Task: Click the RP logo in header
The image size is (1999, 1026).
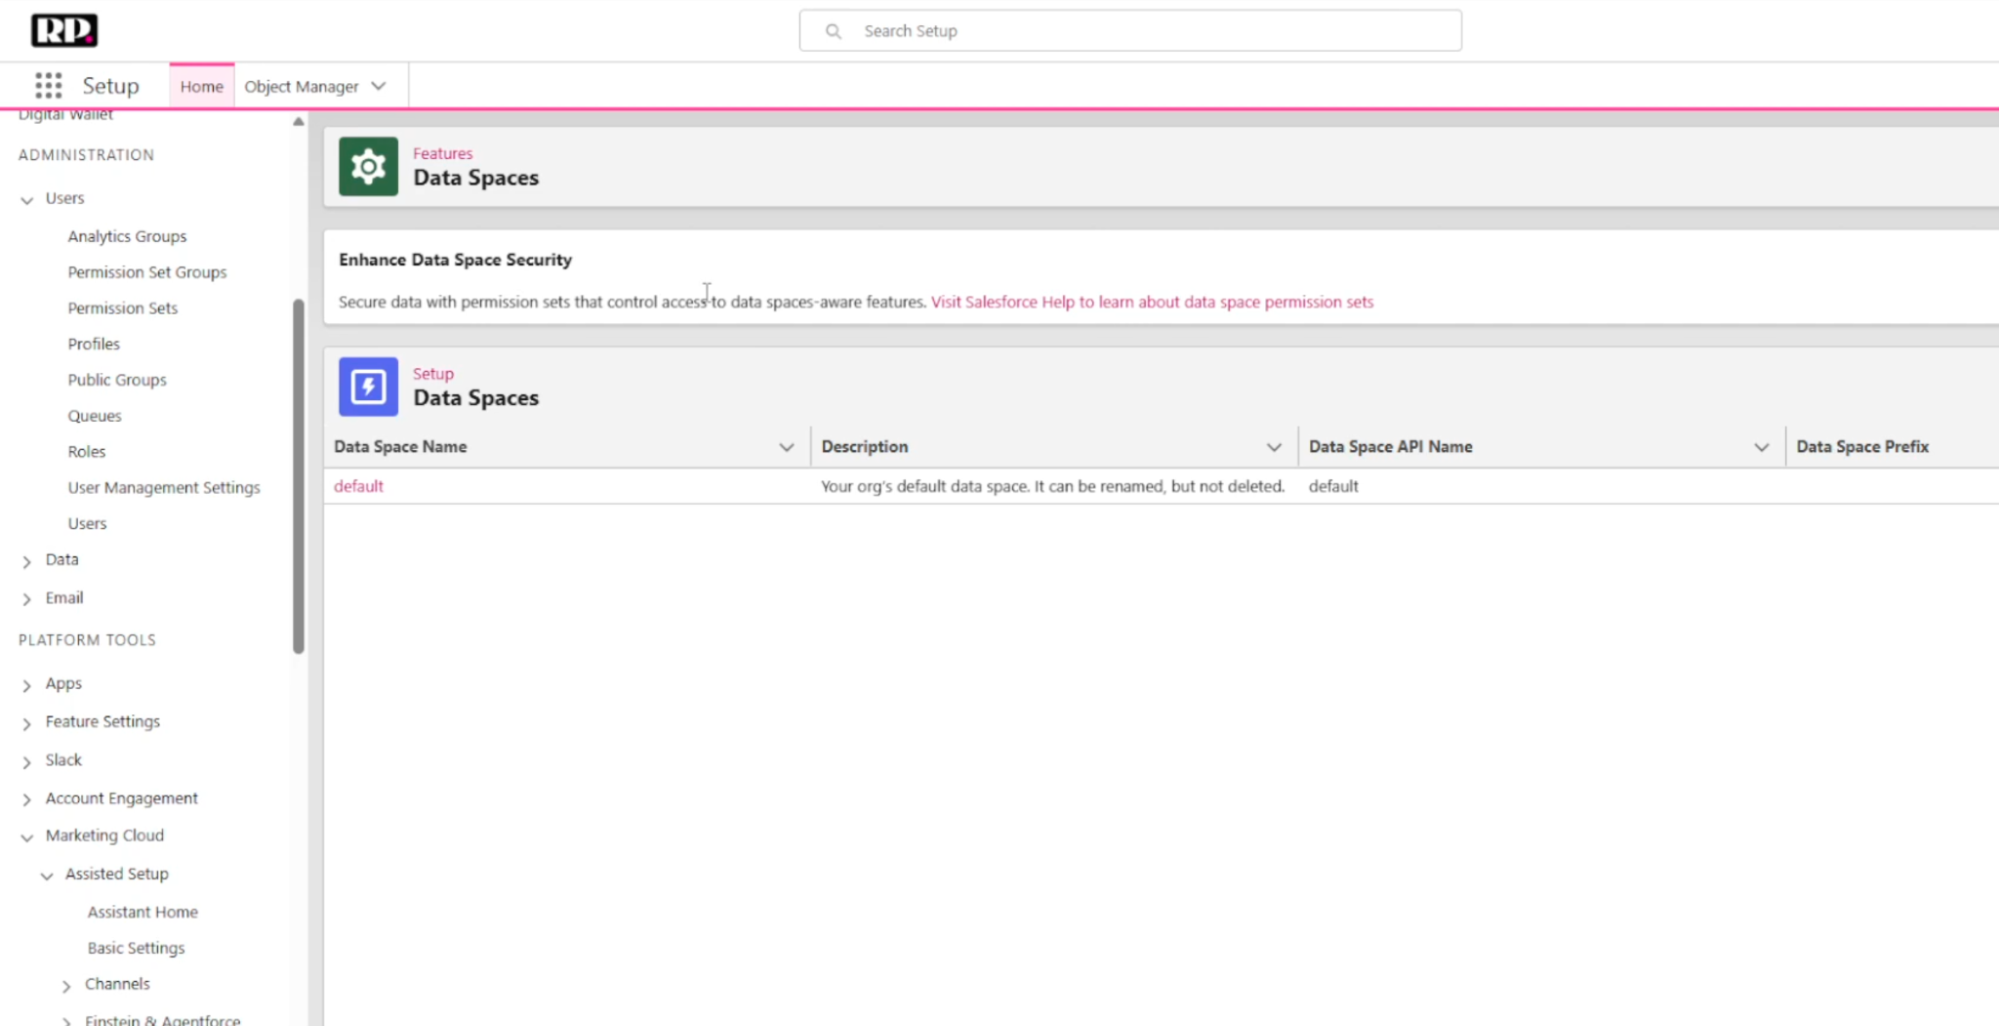Action: point(64,30)
